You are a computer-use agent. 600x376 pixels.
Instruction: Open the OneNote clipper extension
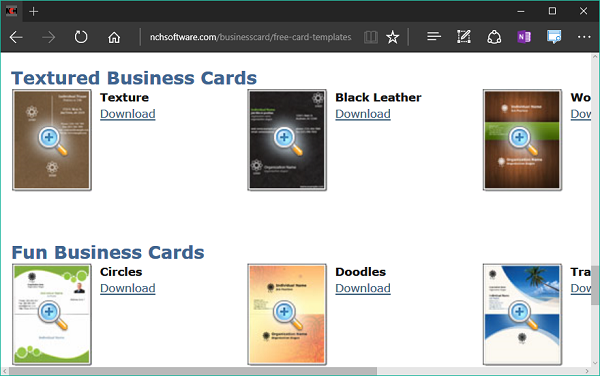coord(524,37)
